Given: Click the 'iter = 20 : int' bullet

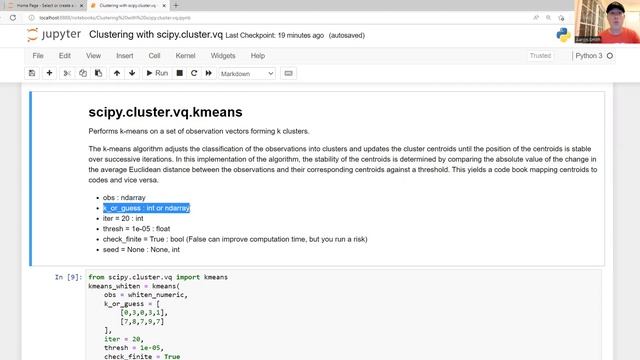Looking at the screenshot, I should pyautogui.click(x=123, y=218).
